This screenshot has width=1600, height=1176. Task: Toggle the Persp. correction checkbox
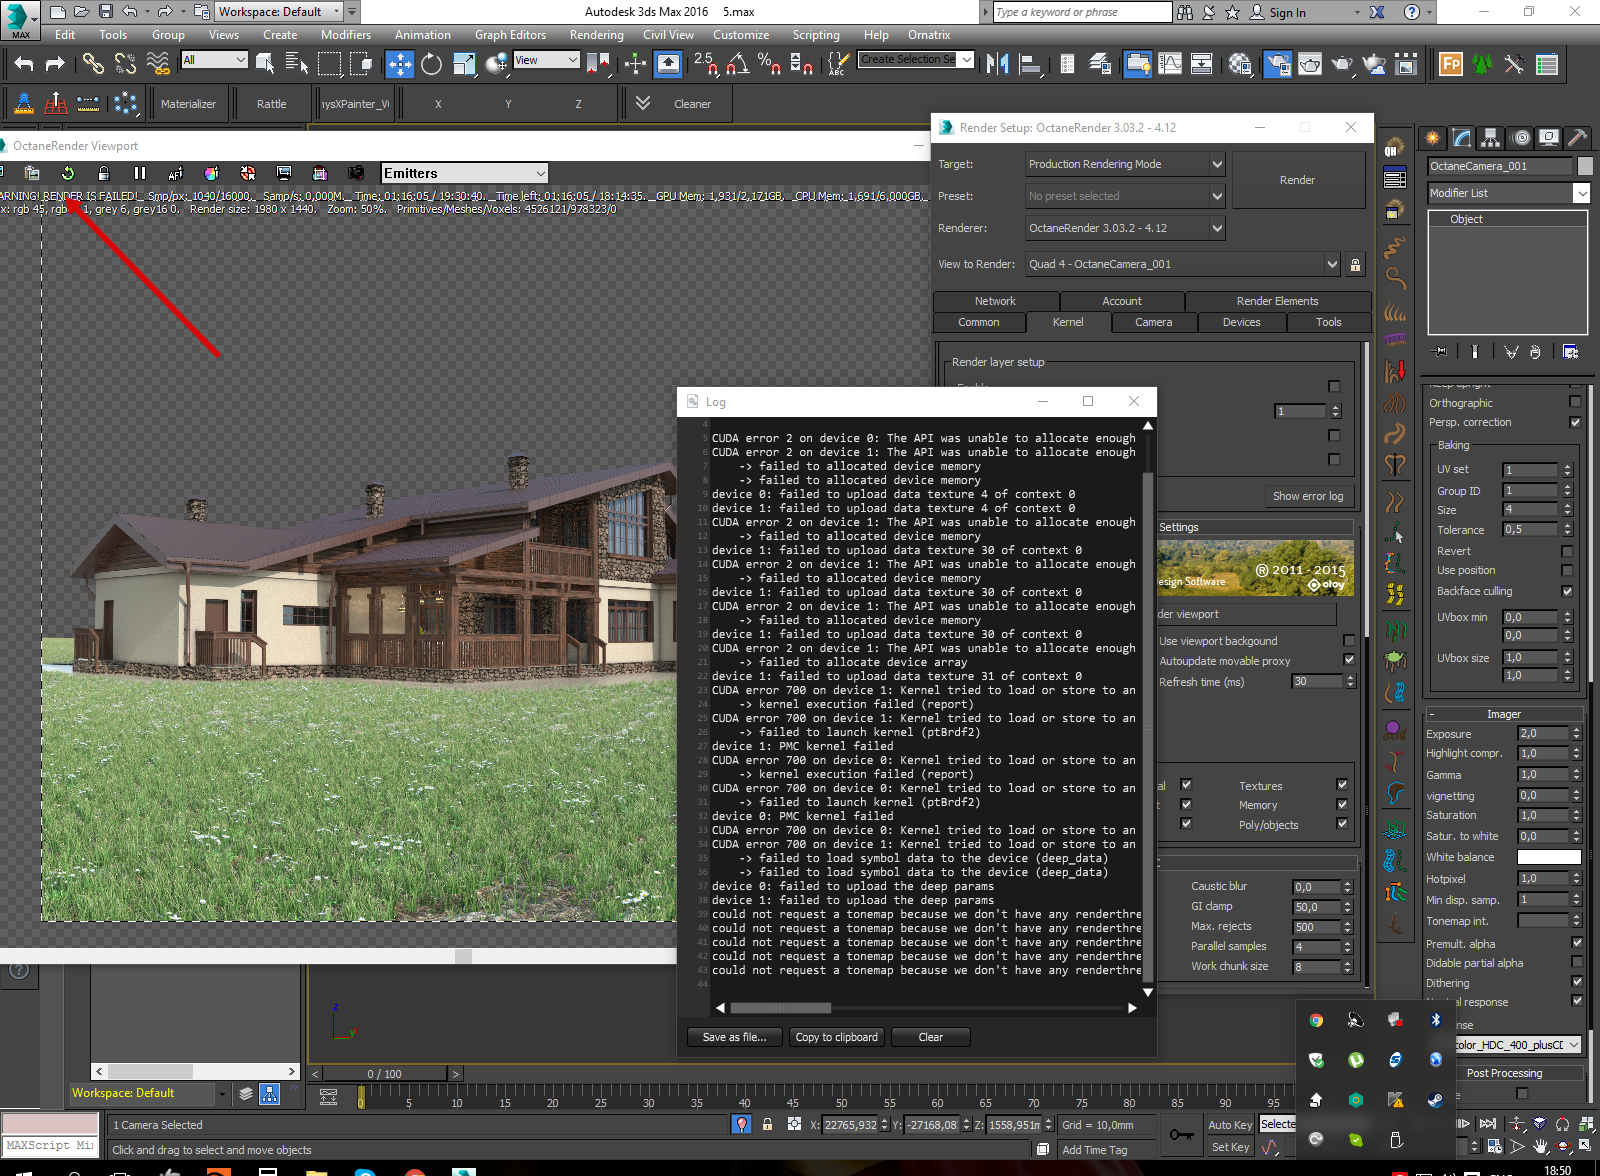pyautogui.click(x=1575, y=422)
